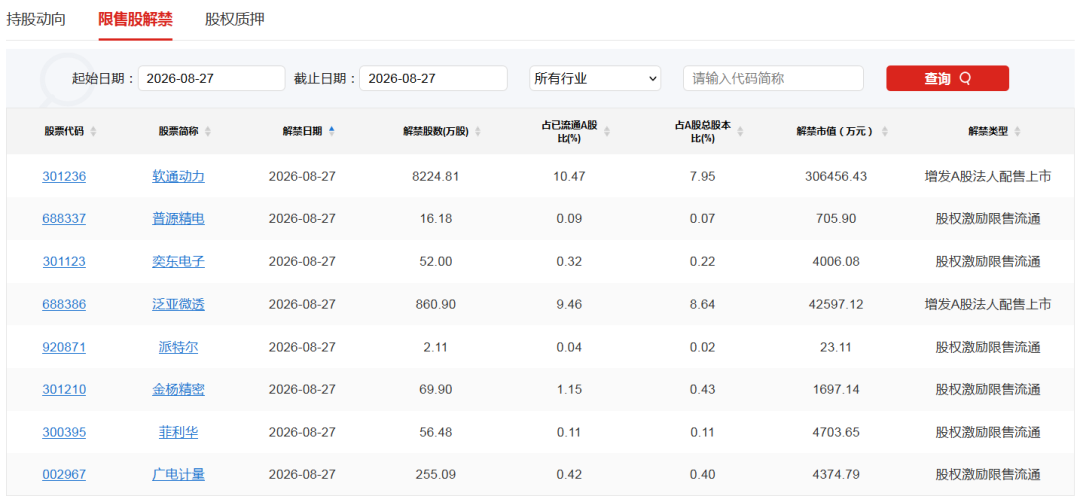Select value 8224.81 in 软通动力 row

pos(435,176)
